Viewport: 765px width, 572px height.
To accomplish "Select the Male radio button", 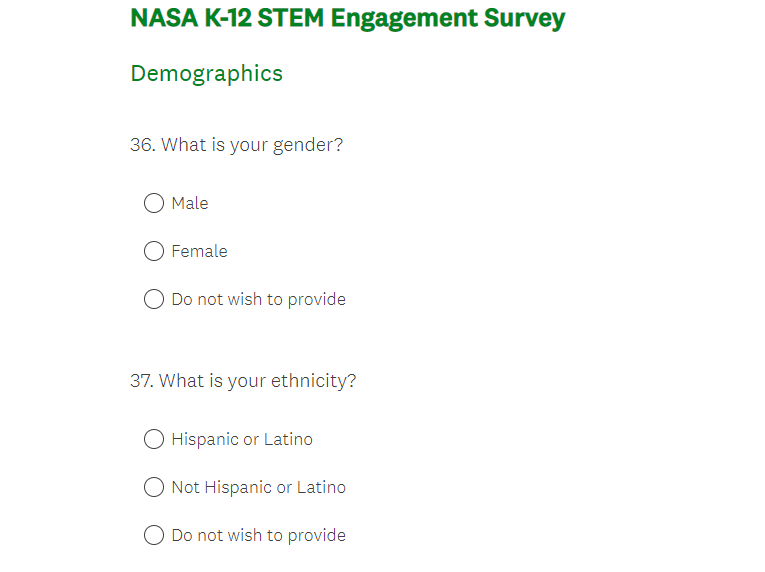I will point(154,203).
